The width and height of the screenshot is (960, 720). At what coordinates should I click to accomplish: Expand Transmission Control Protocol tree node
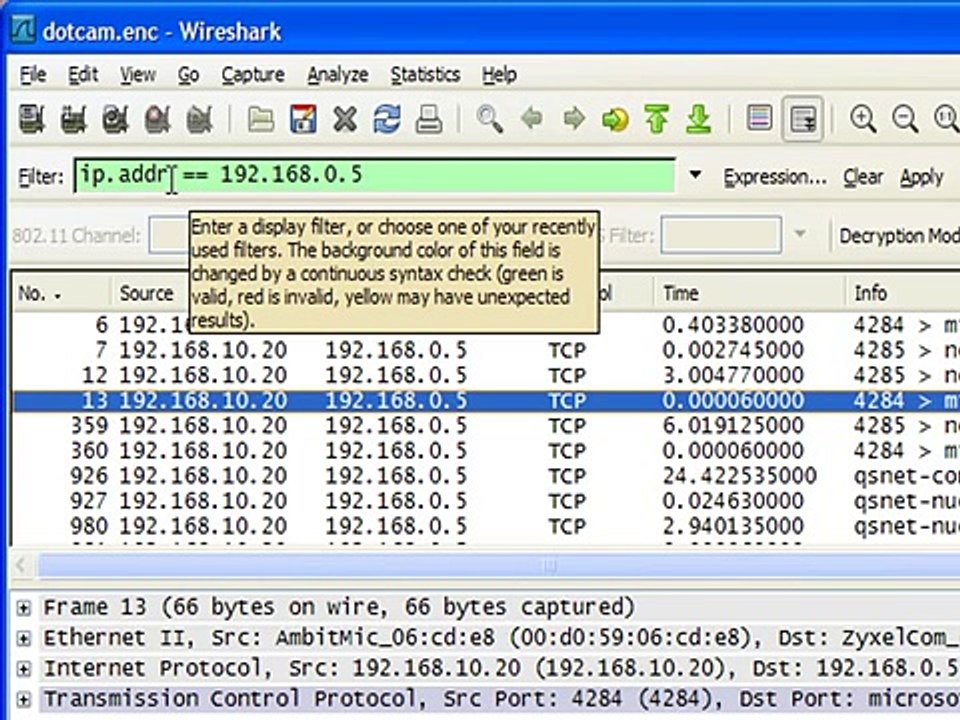pos(23,699)
